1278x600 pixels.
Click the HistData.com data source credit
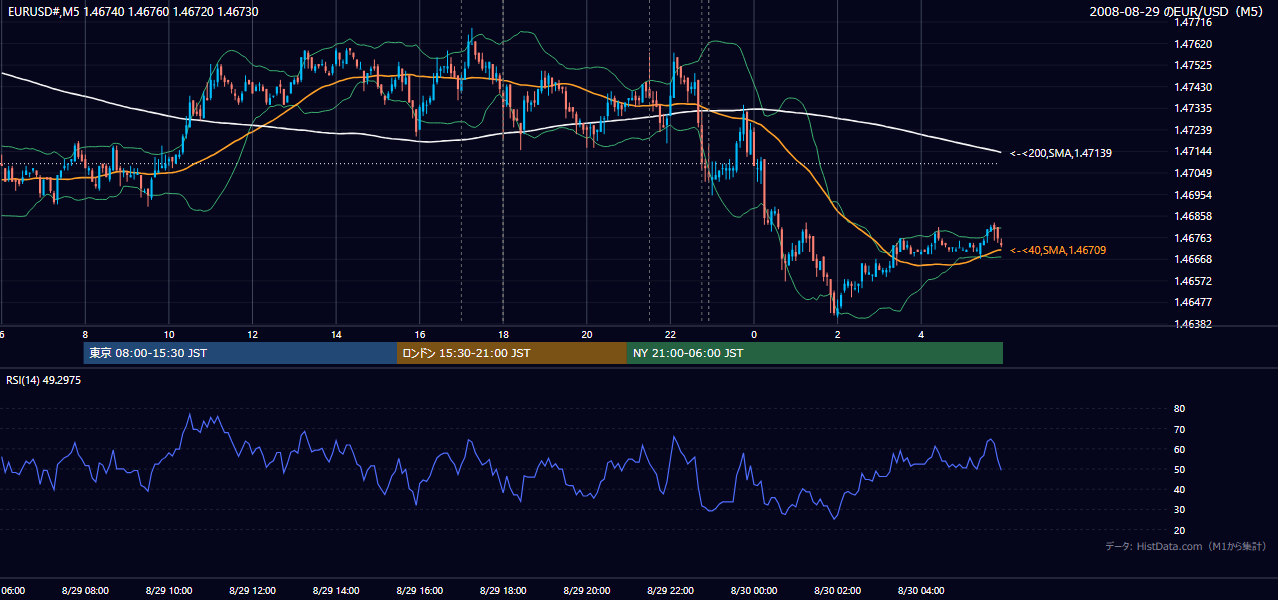[x=1186, y=546]
